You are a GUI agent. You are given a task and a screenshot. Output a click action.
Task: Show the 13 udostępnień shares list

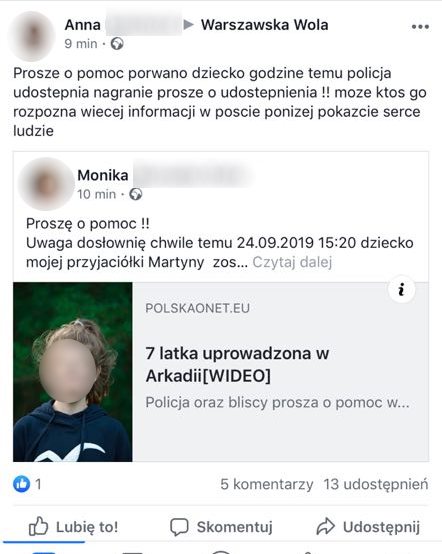coord(376,484)
